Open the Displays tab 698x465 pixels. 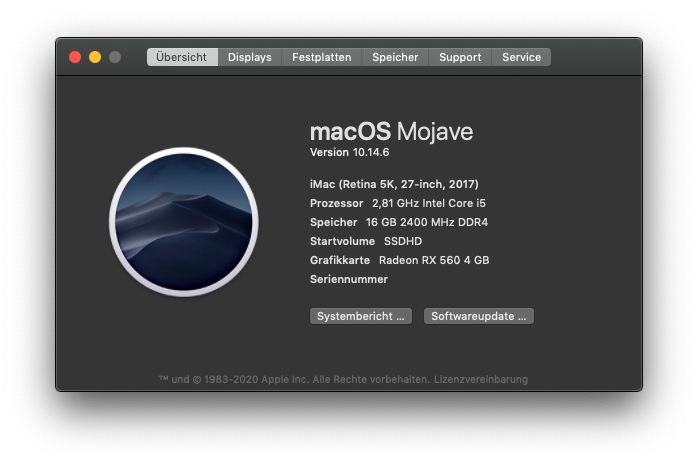click(x=250, y=57)
